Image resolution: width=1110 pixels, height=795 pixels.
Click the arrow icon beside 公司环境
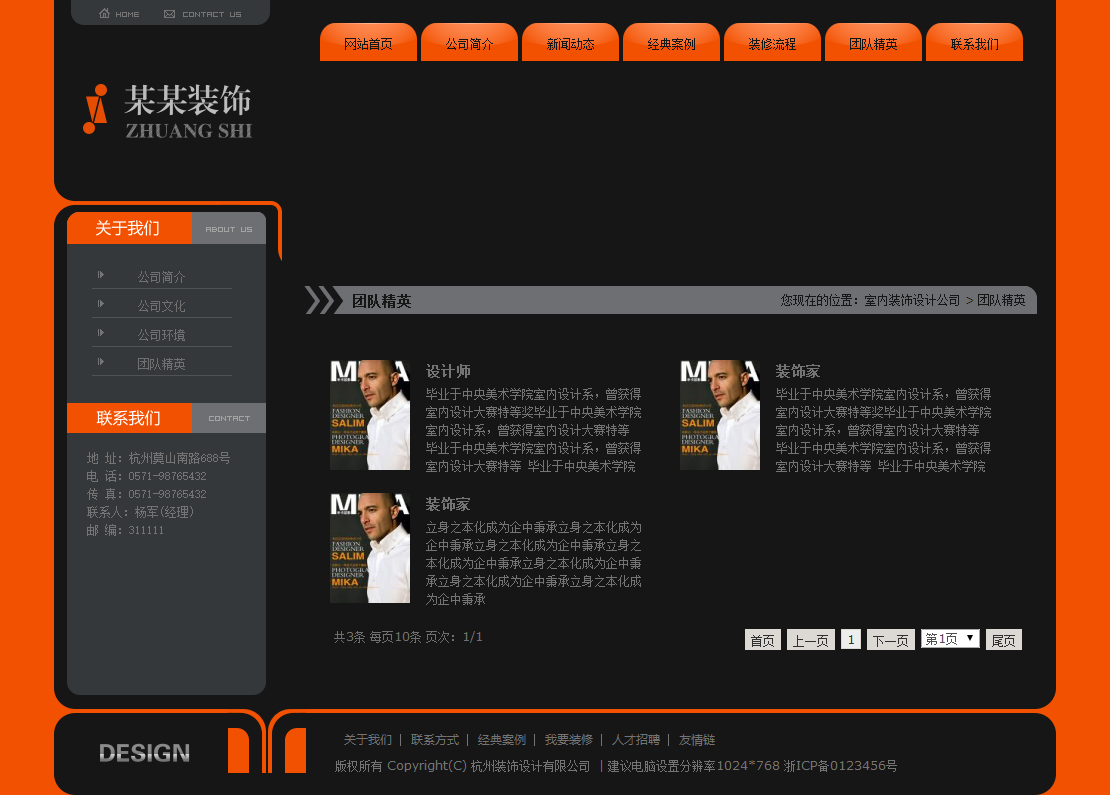pyautogui.click(x=103, y=335)
